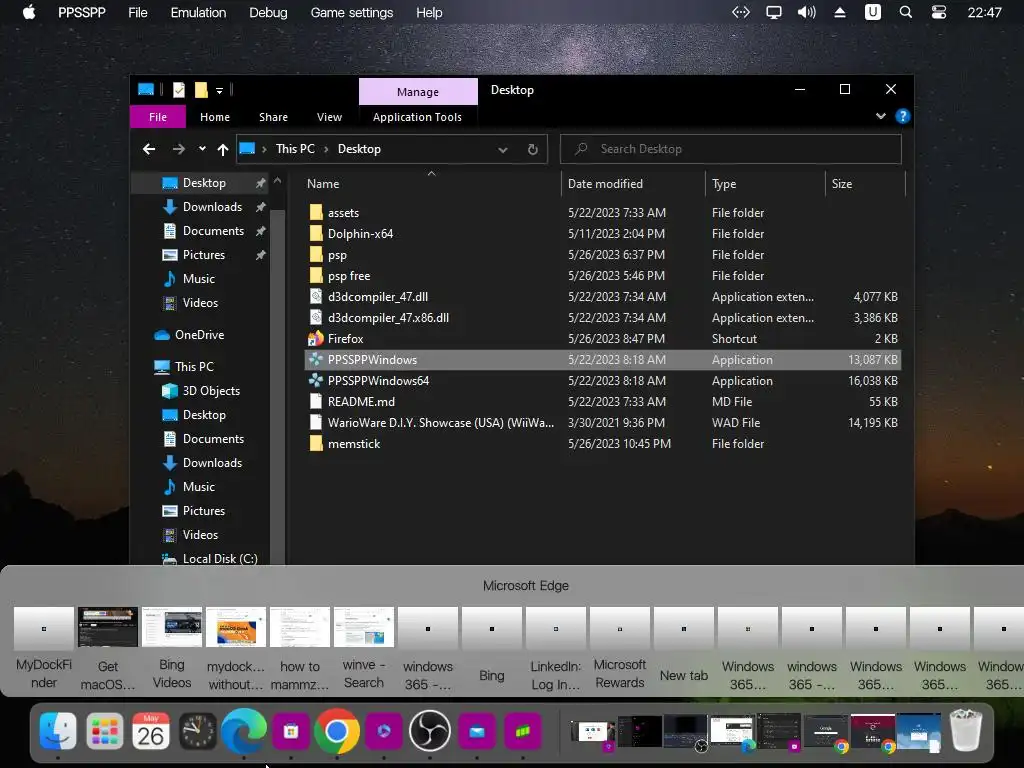Click New folder icon in Explorer title bar
Image resolution: width=1024 pixels, height=768 pixels.
(201, 89)
